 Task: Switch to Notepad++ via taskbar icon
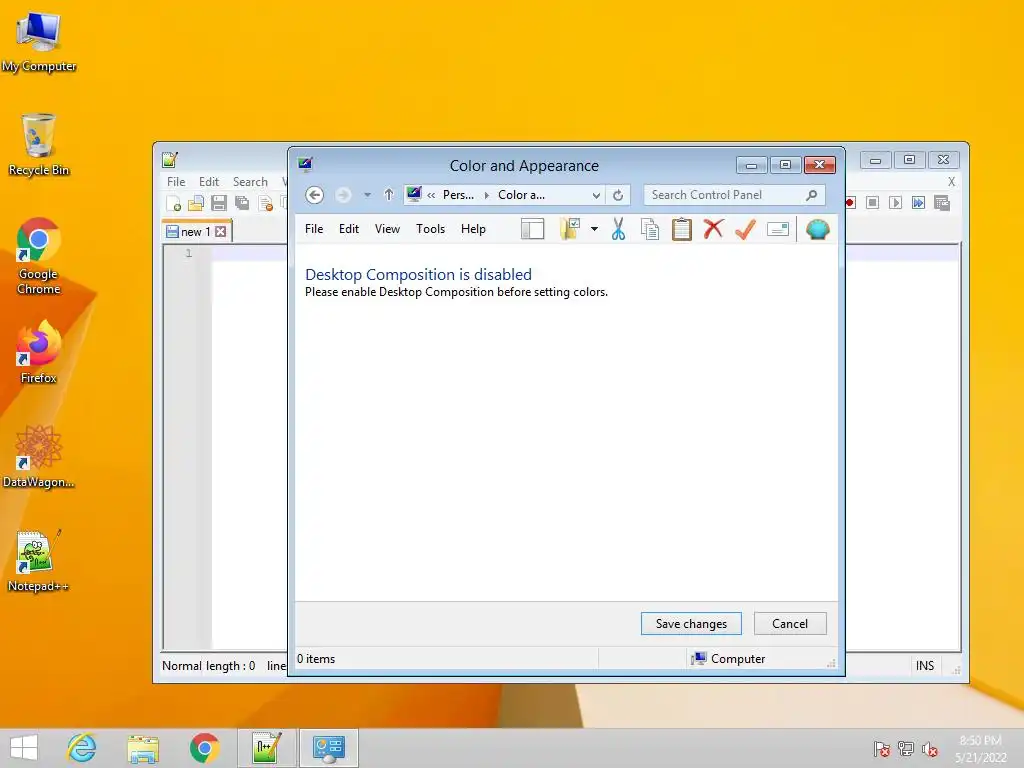[x=266, y=748]
